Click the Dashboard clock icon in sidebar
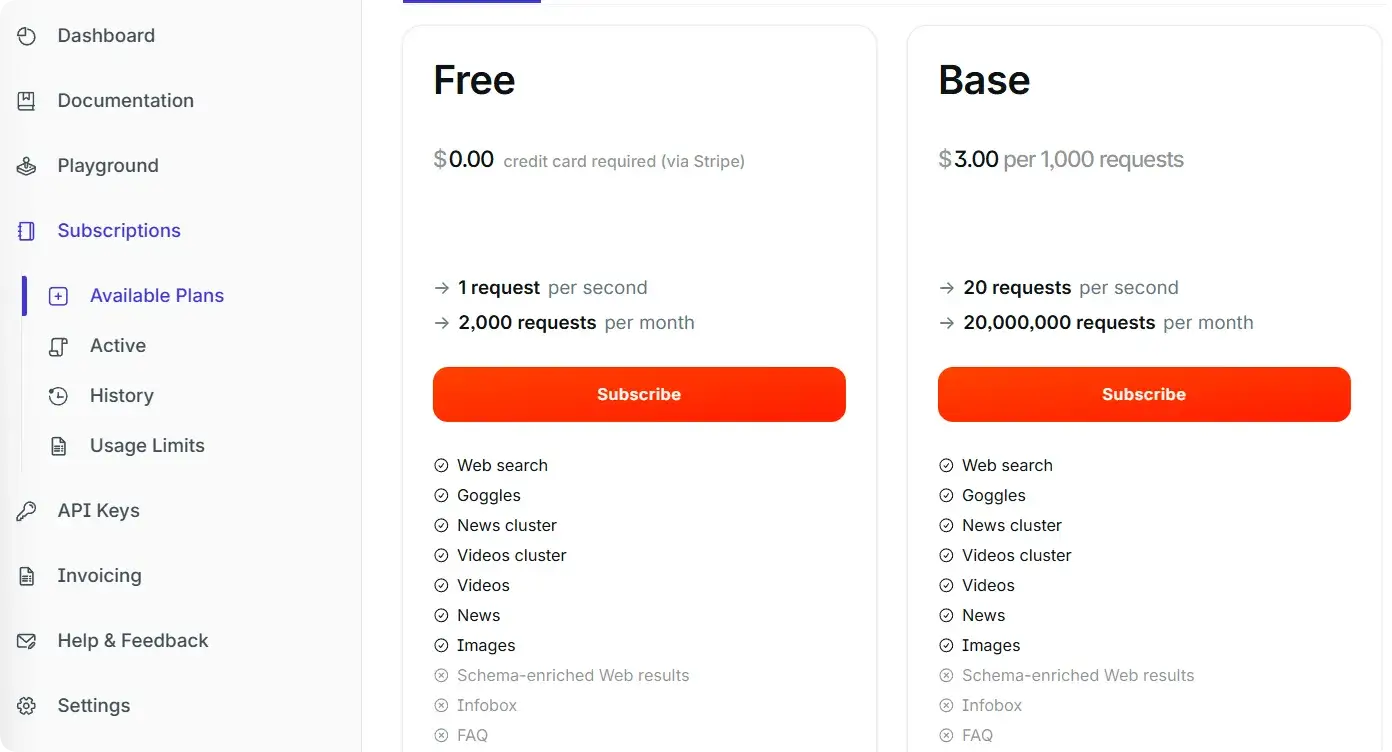This screenshot has width=1392, height=752. tap(25, 35)
